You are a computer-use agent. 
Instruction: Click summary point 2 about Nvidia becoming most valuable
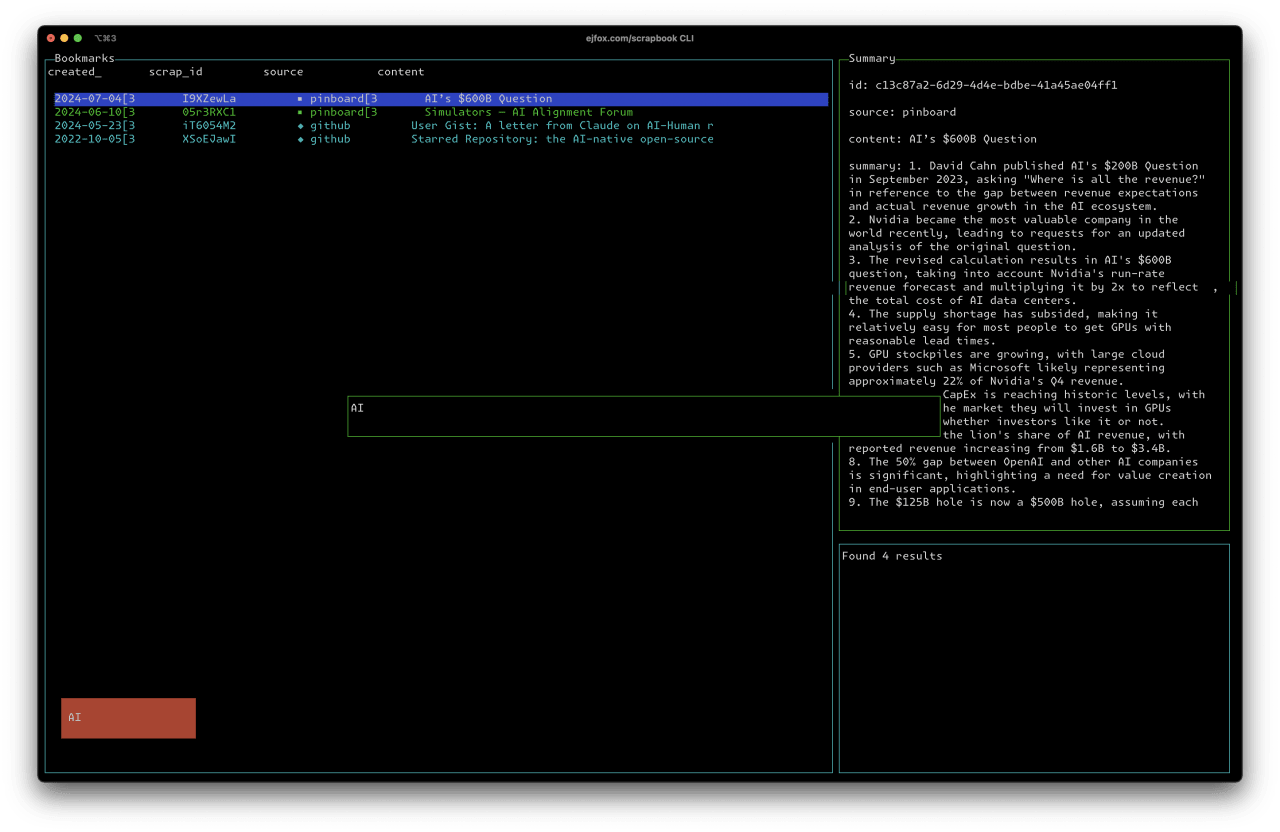pyautogui.click(x=1016, y=233)
